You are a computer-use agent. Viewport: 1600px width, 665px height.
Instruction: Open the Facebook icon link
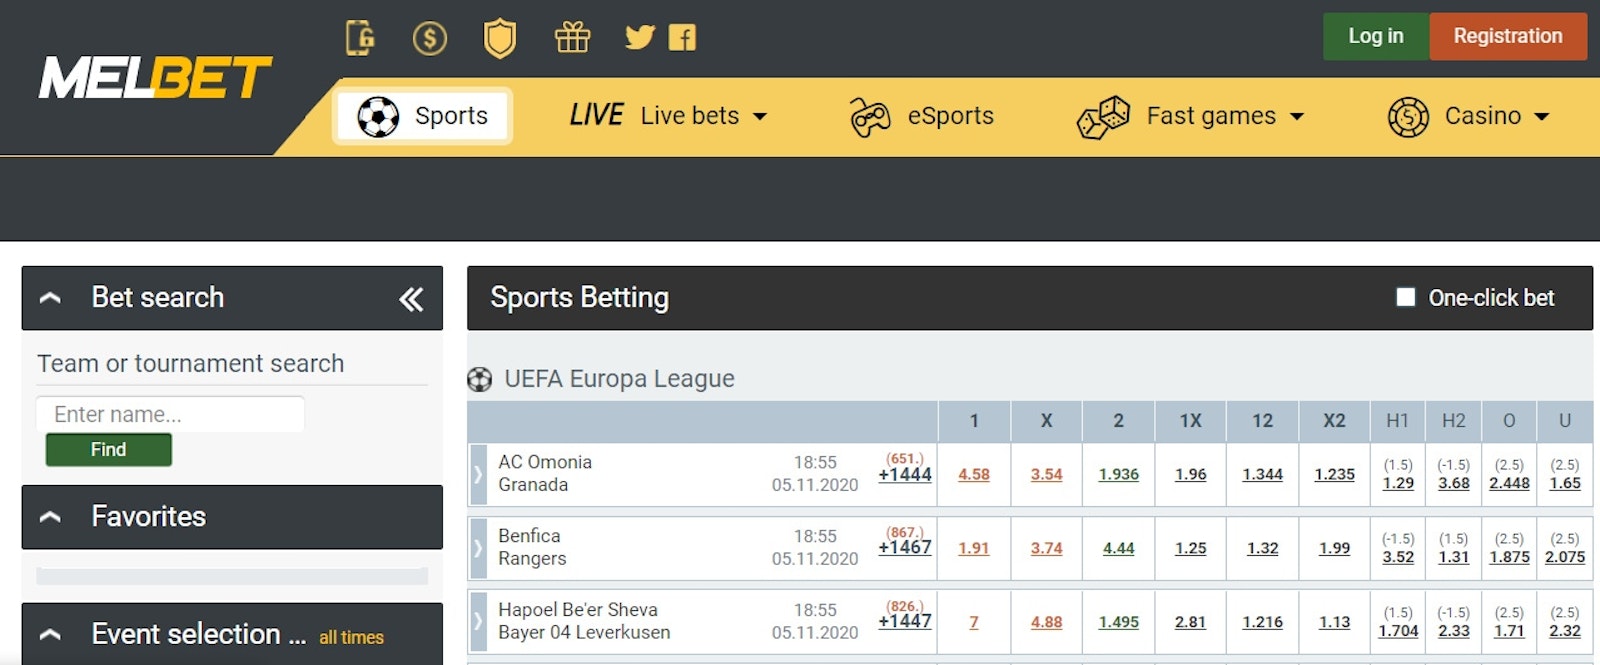coord(682,38)
